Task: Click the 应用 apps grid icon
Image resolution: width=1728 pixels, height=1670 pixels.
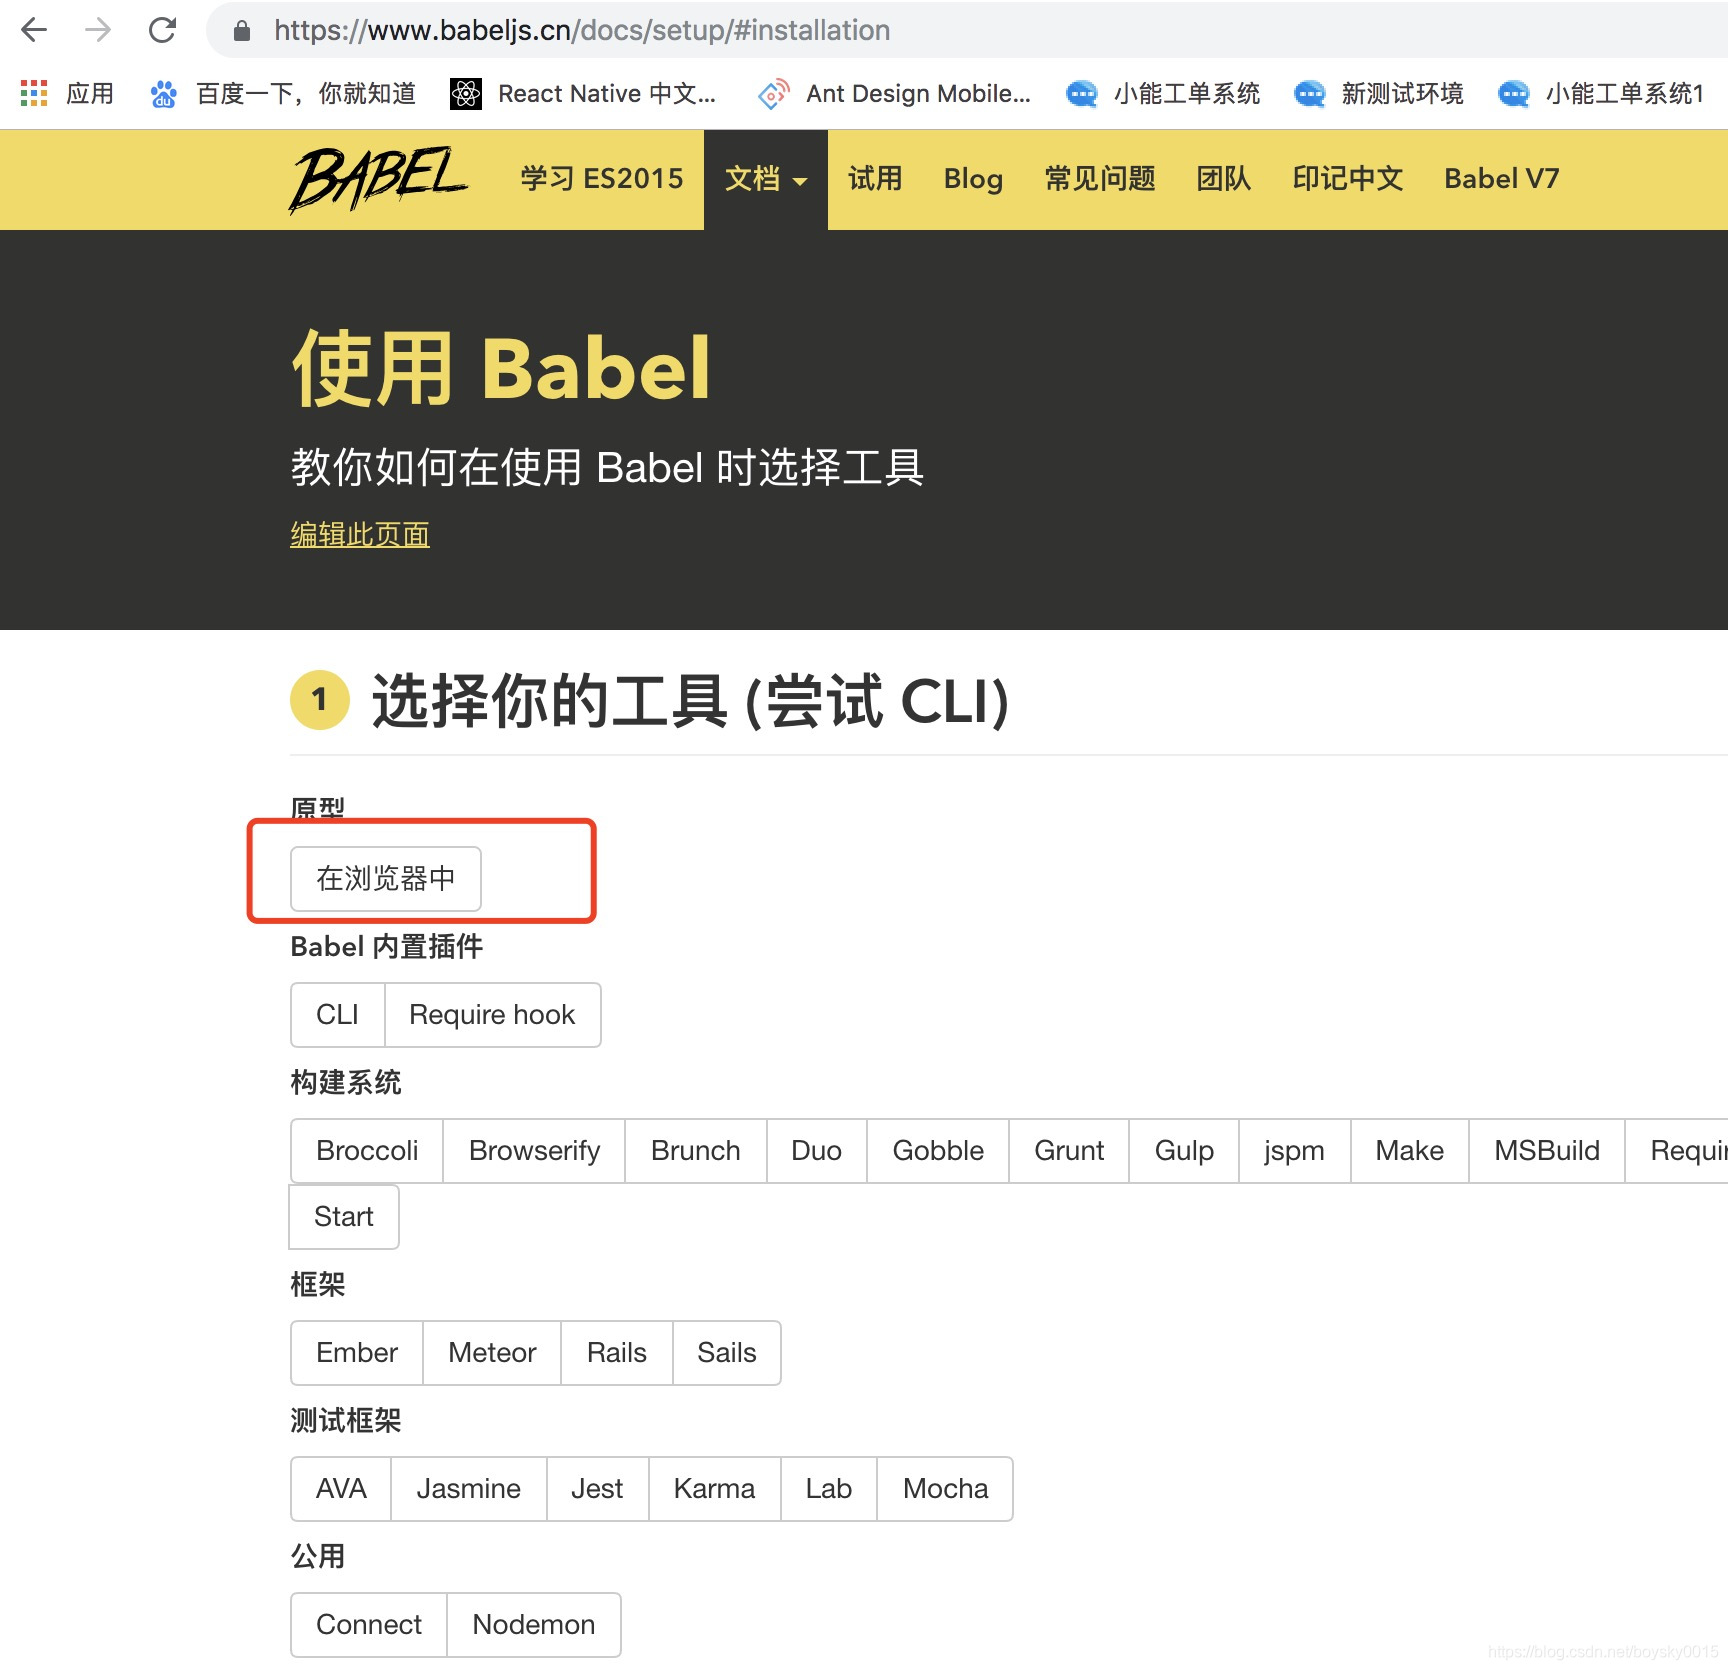Action: click(x=33, y=93)
